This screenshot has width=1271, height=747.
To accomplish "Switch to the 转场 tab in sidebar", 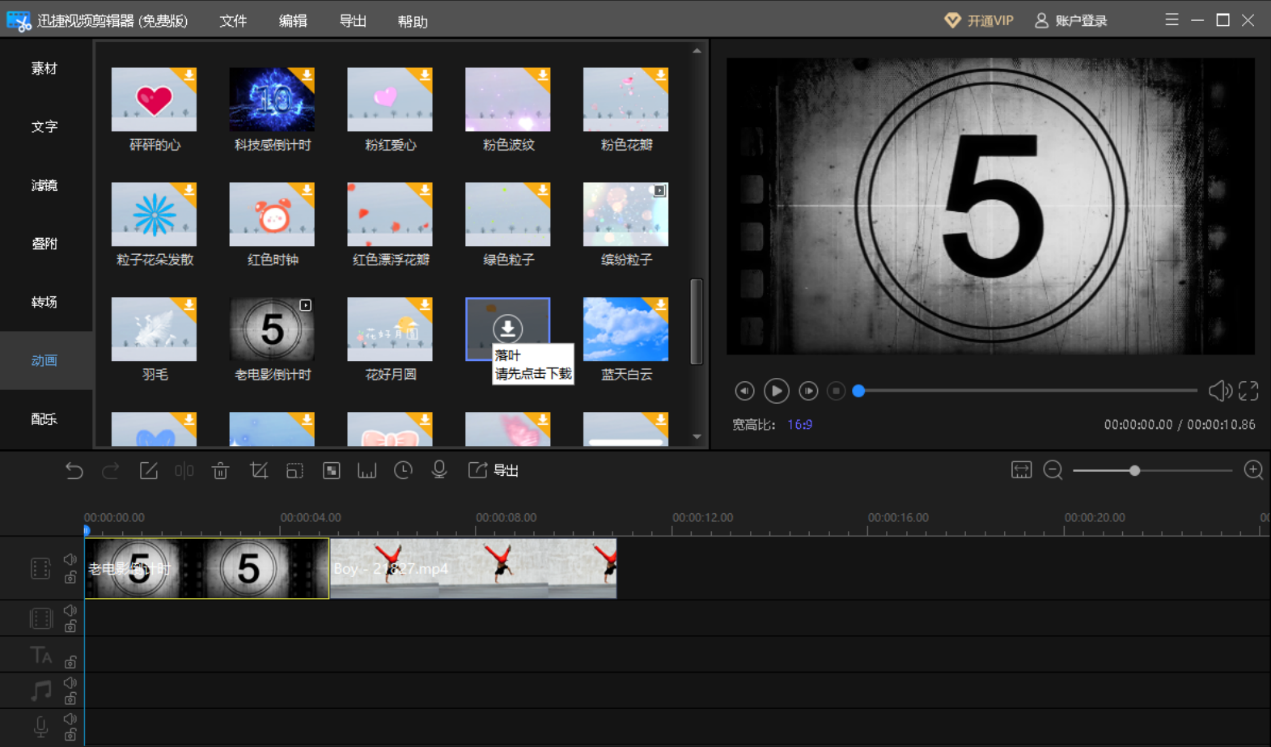I will point(45,302).
